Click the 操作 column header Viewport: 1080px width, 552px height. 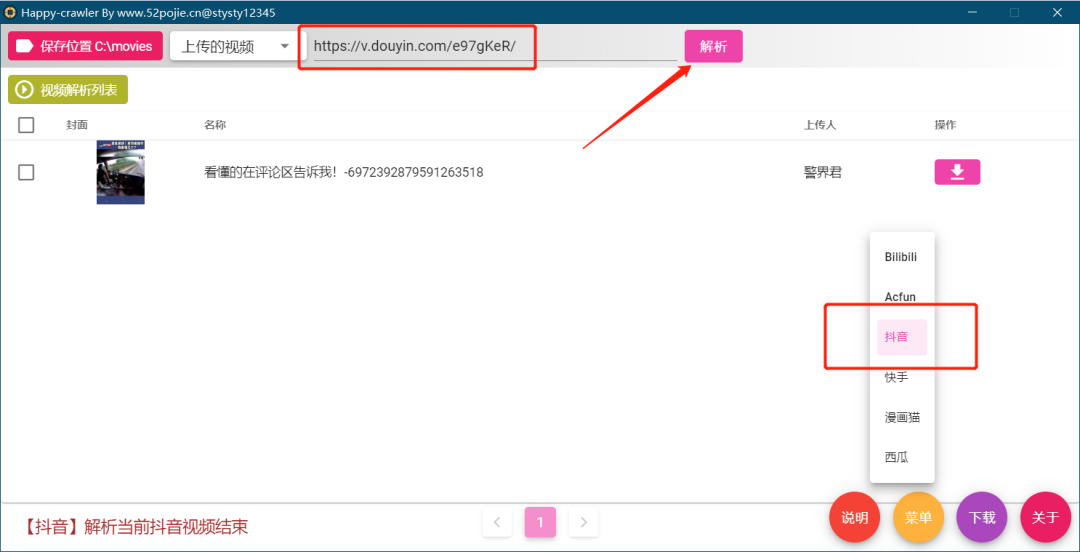pyautogui.click(x=945, y=125)
